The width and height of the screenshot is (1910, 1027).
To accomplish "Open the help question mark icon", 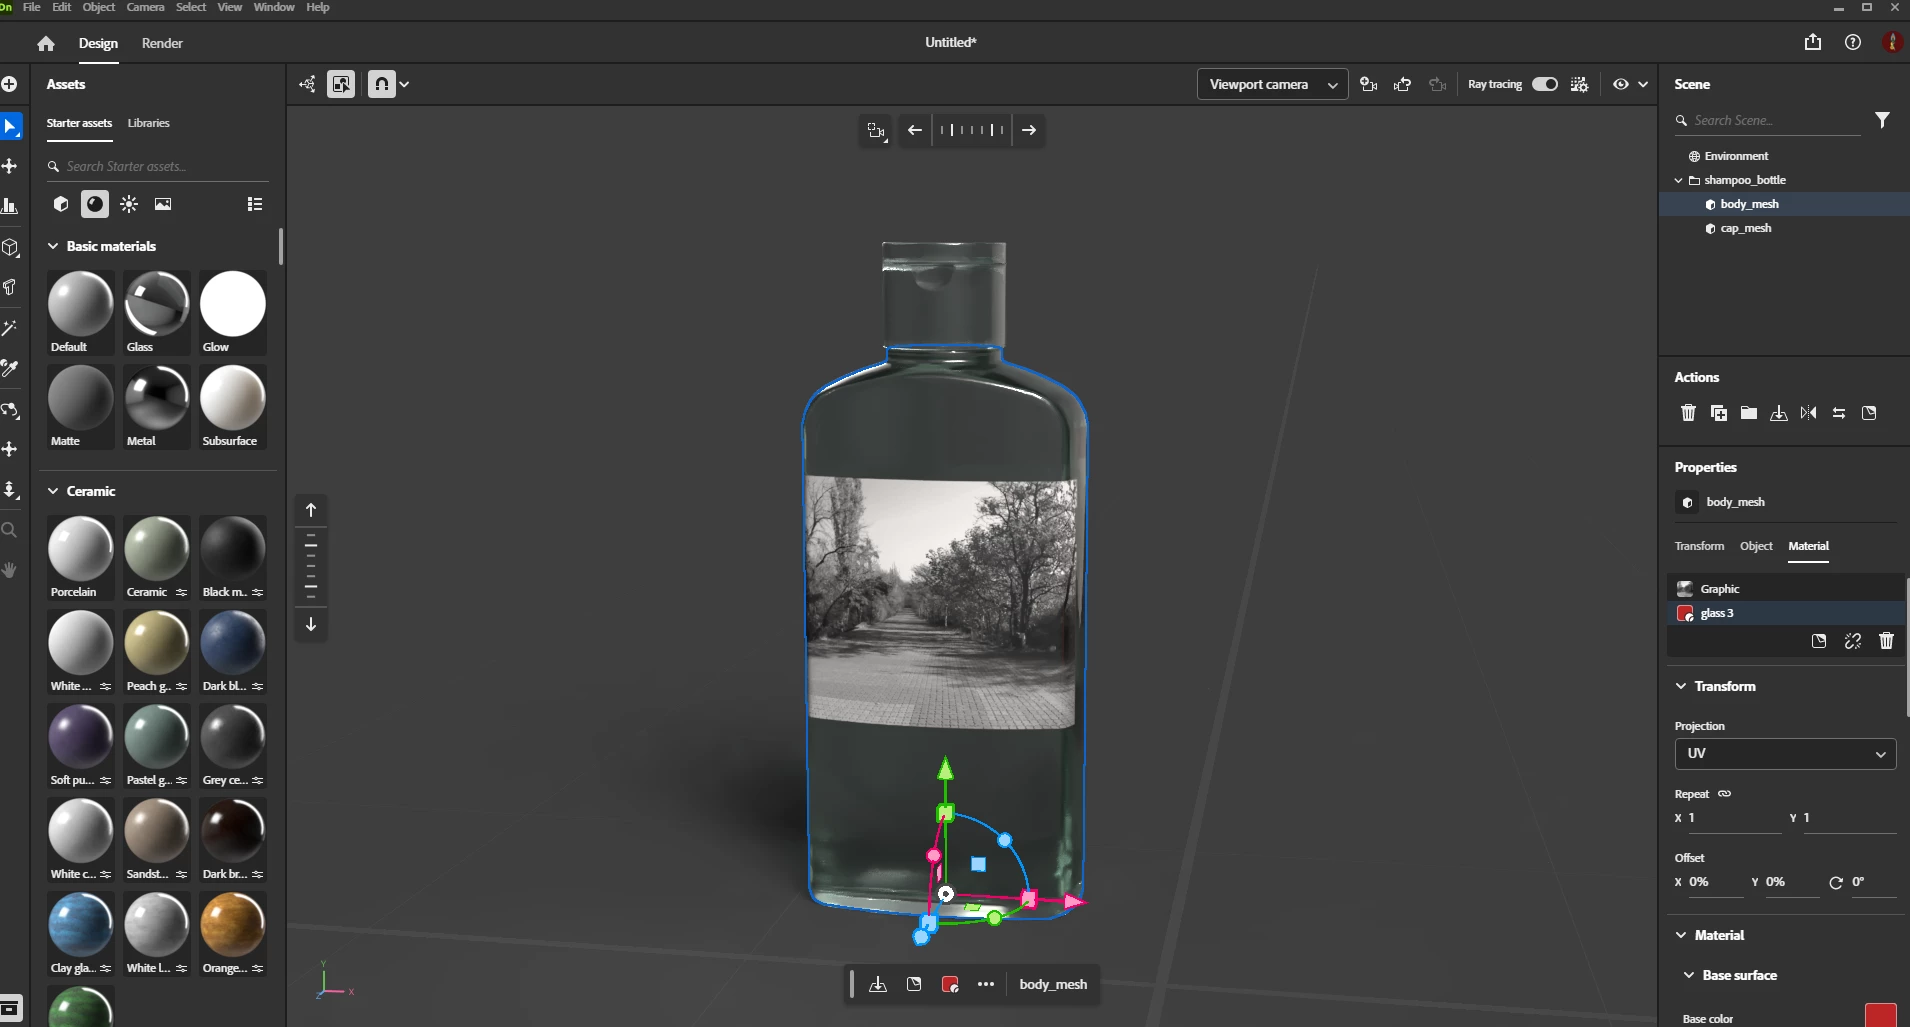I will click(1853, 42).
